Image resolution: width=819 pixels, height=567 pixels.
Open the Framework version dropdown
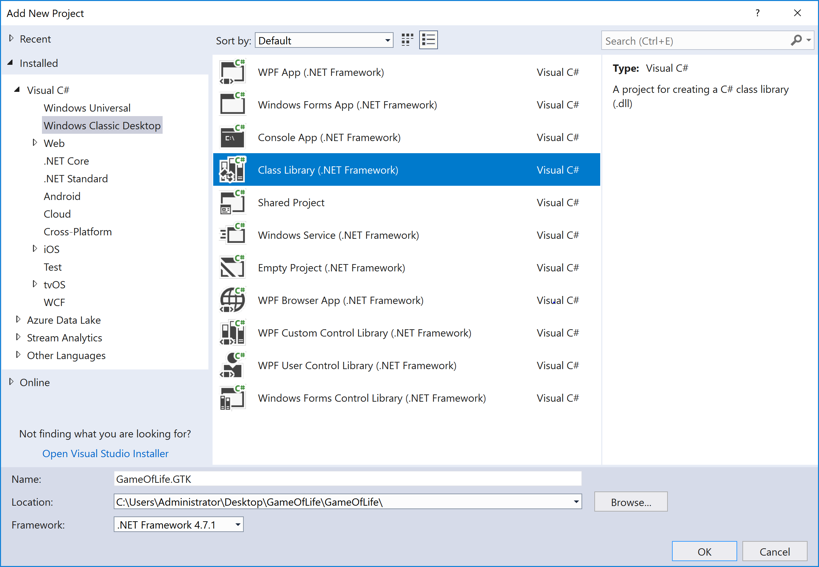(238, 525)
